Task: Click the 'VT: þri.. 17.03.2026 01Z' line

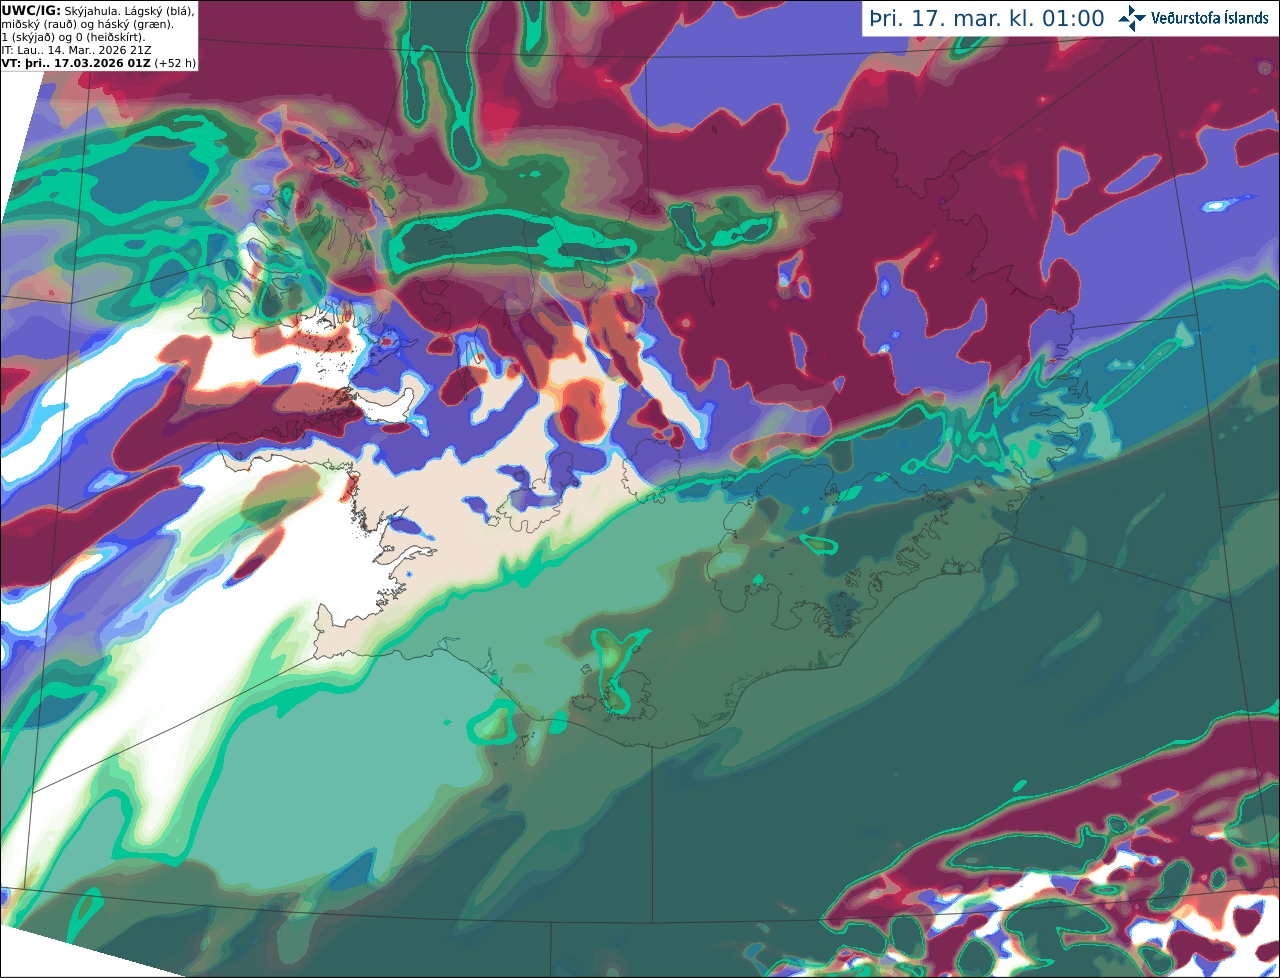Action: coord(77,62)
